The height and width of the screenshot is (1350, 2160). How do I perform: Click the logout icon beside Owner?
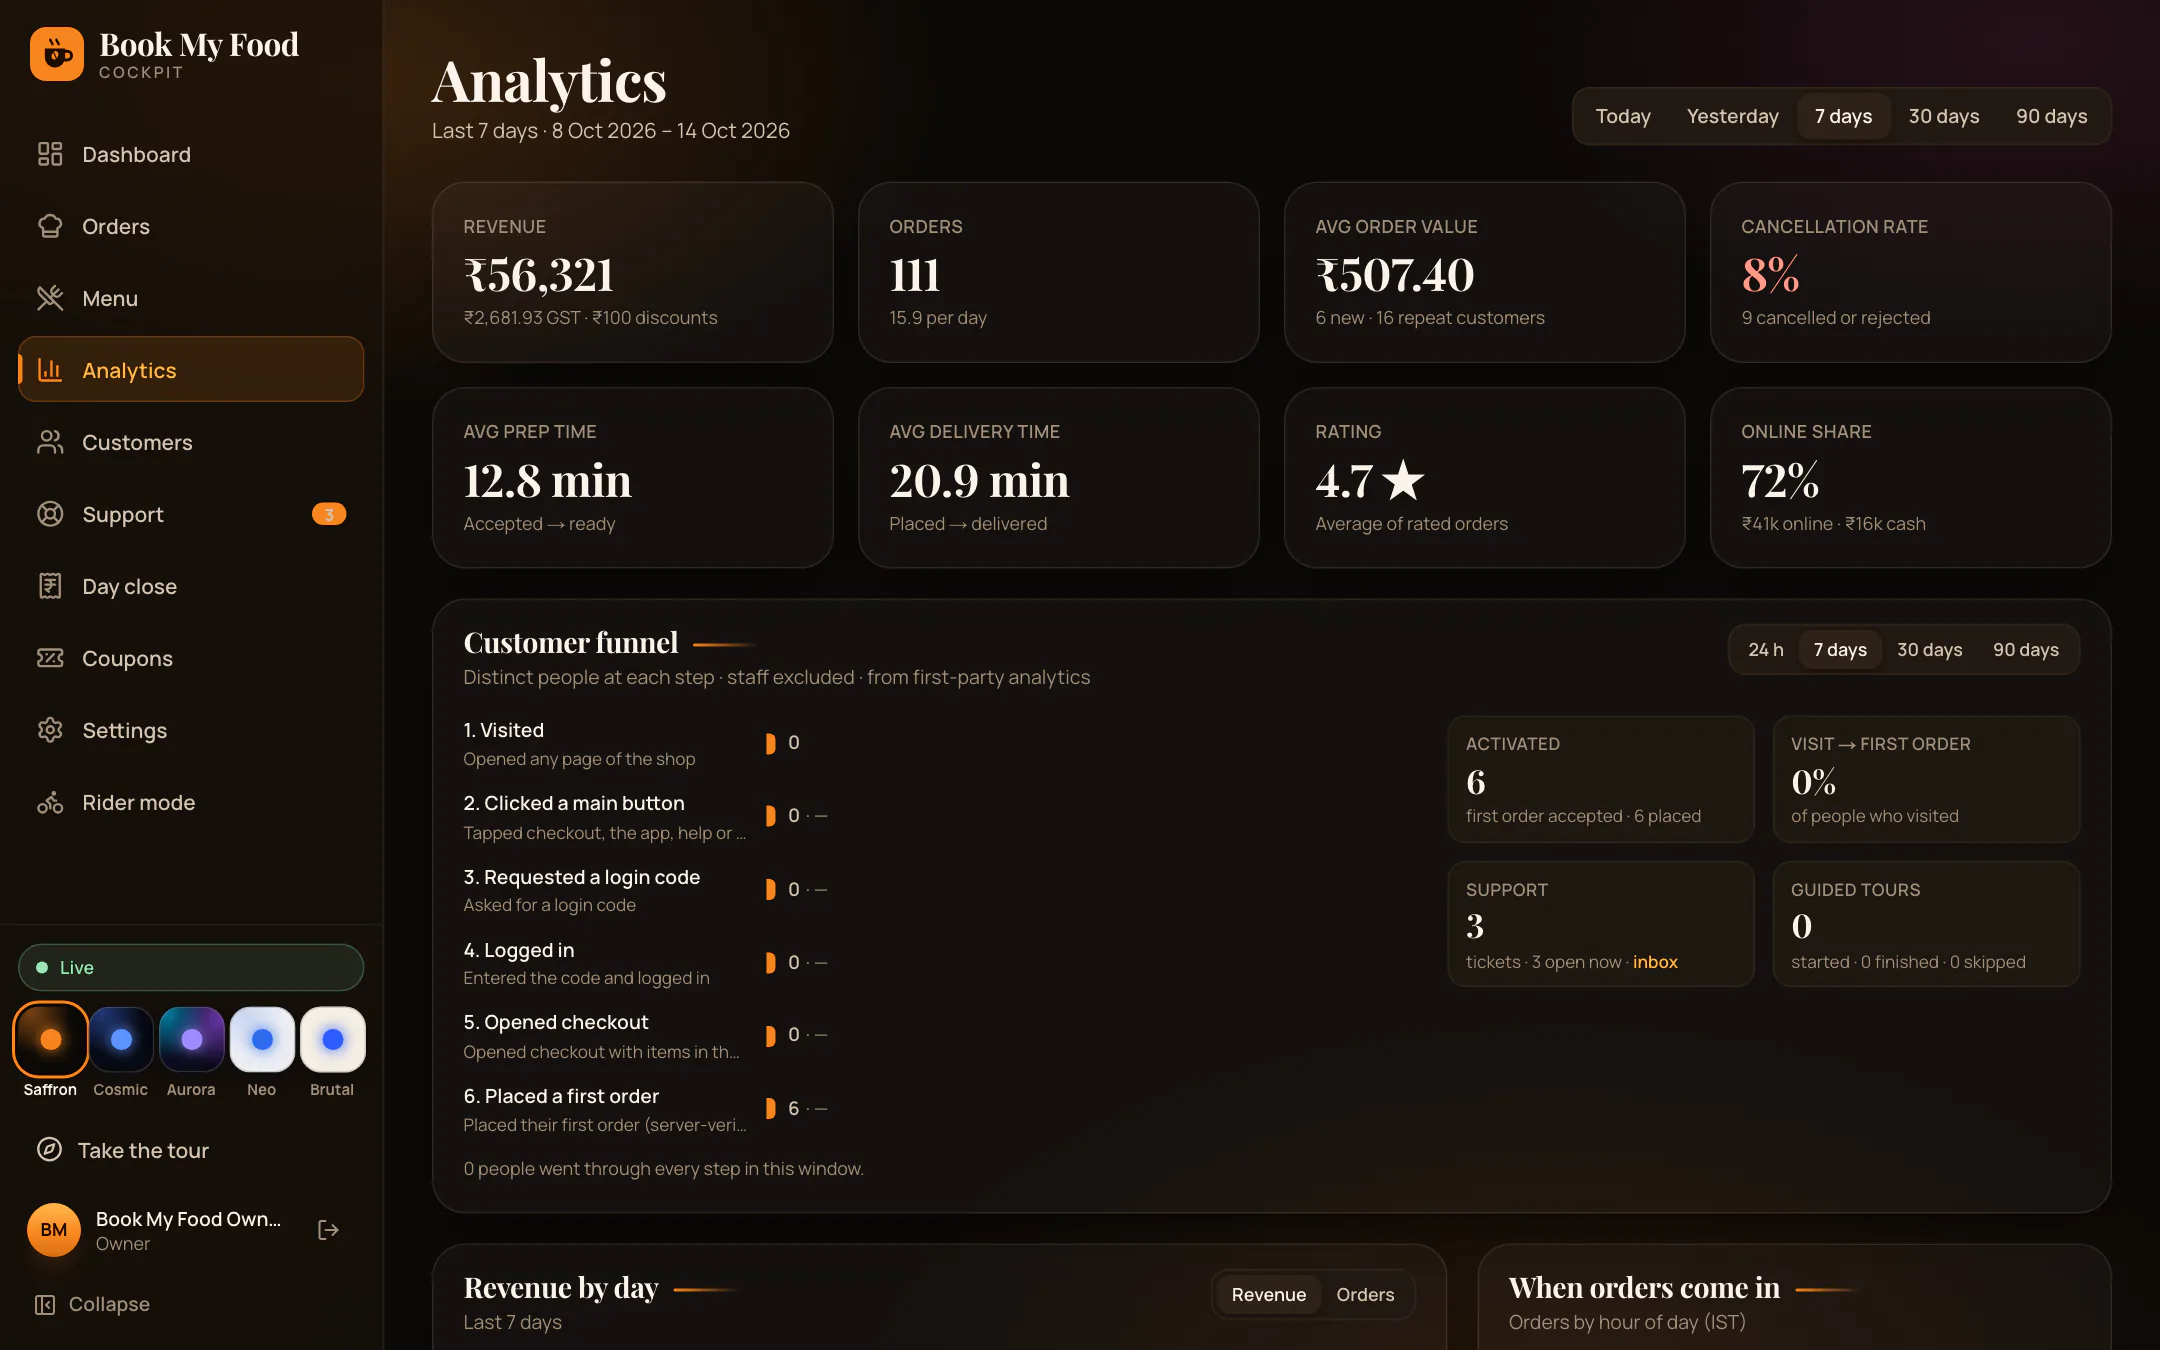[328, 1230]
